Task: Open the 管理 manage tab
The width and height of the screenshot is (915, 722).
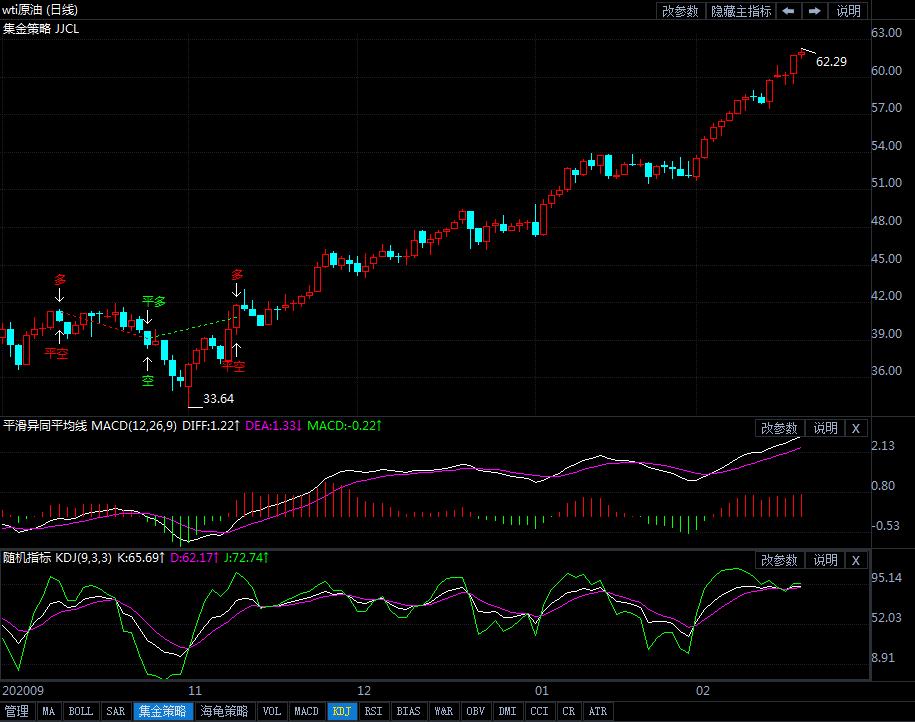Action: click(17, 712)
